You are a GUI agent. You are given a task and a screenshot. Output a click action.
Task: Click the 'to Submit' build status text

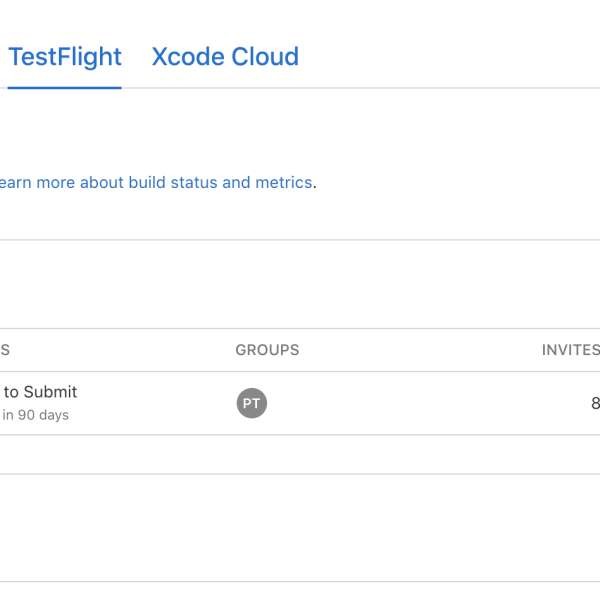tap(40, 392)
